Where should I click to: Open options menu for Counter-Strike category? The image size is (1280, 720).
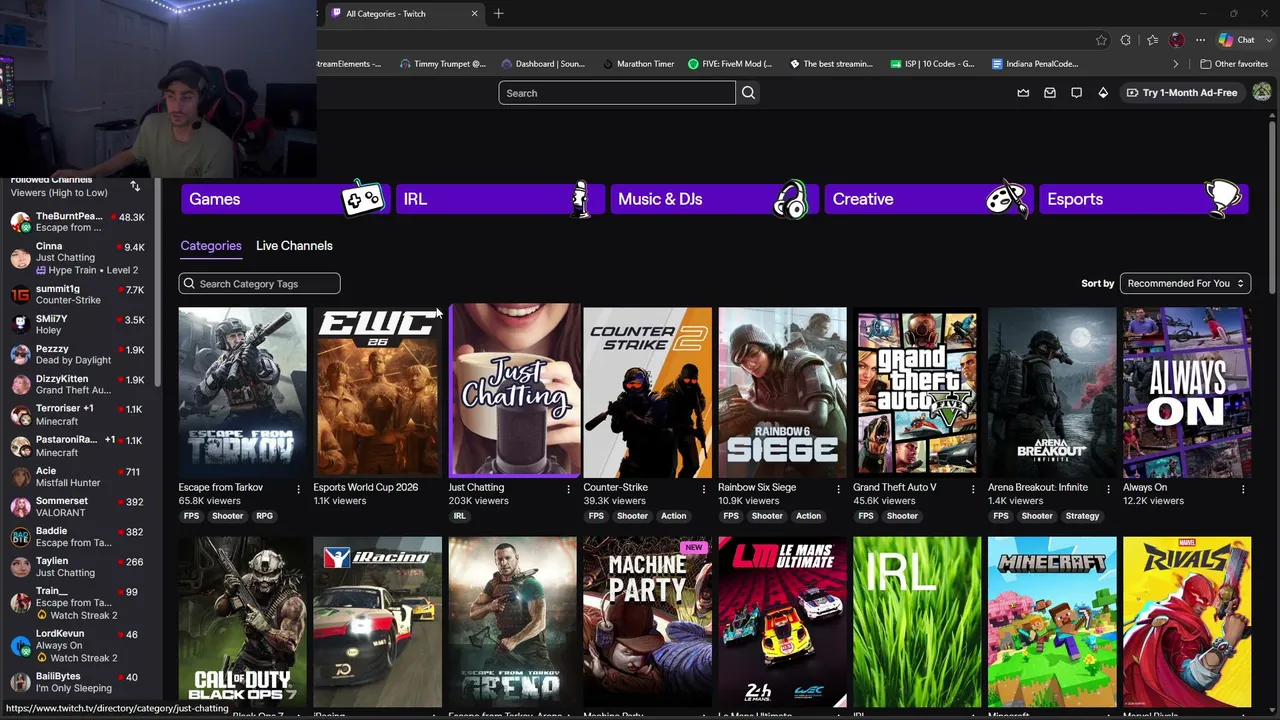[703, 489]
